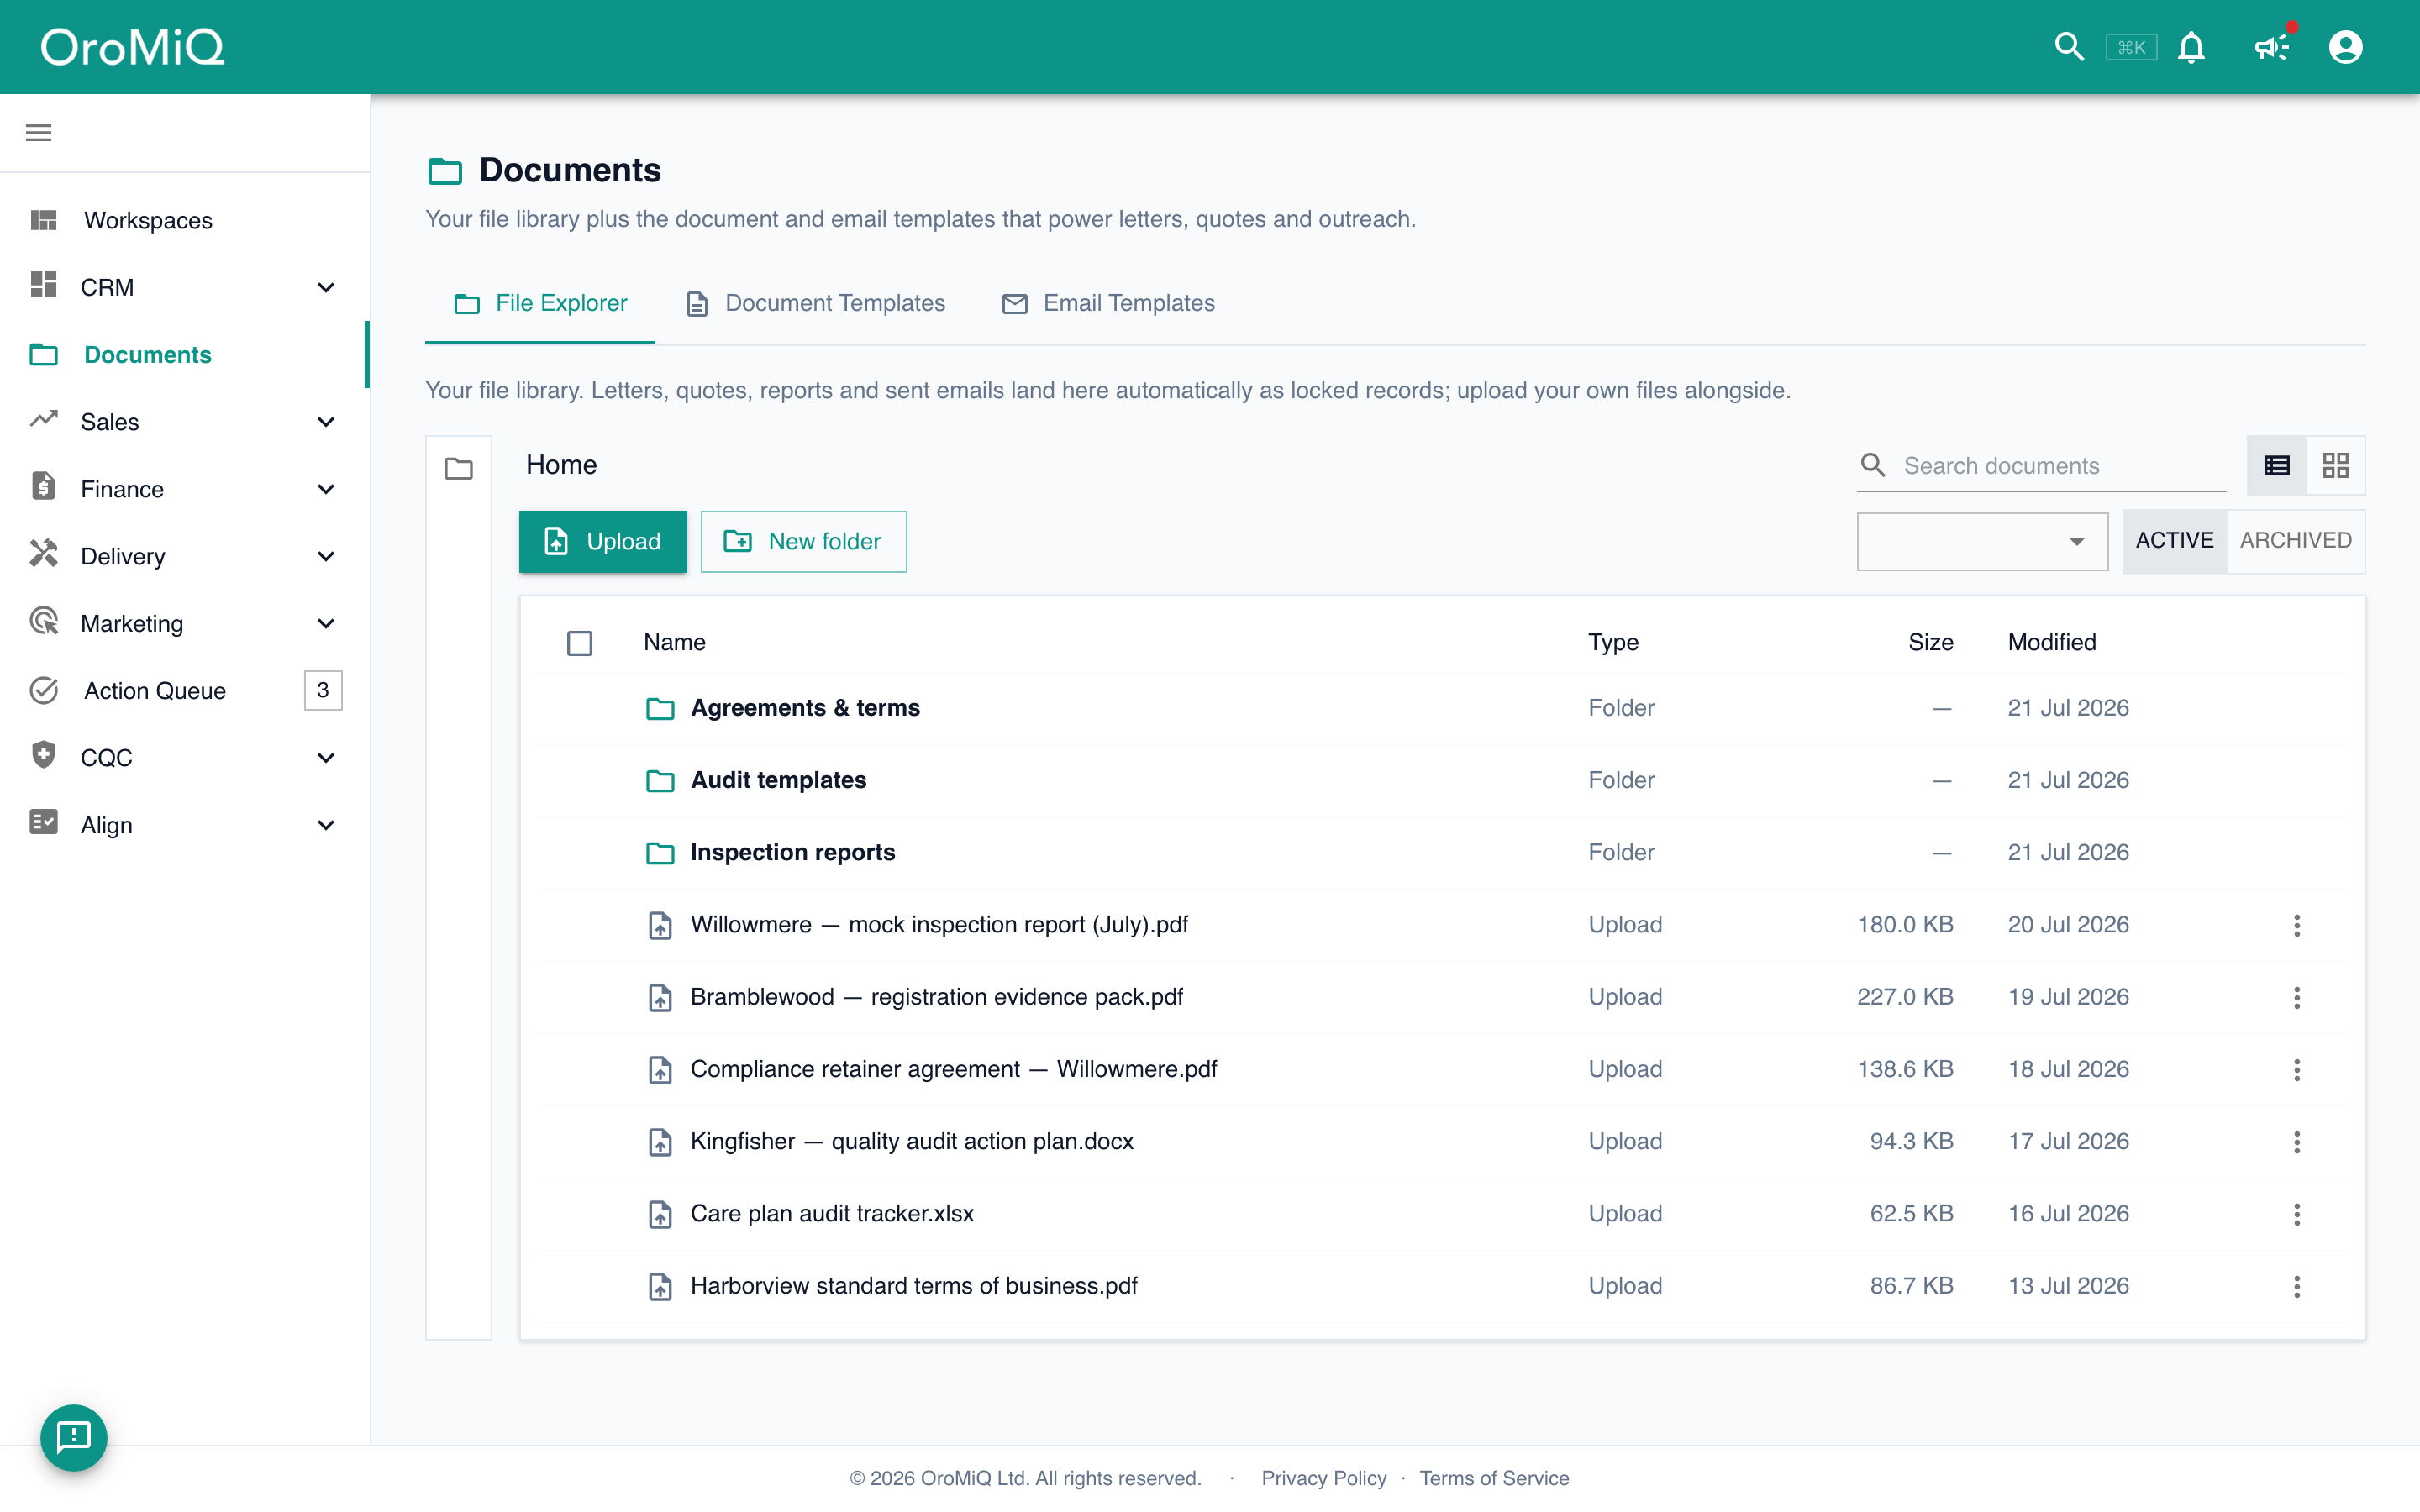
Task: Open the global search magnifier icon
Action: [x=2068, y=47]
